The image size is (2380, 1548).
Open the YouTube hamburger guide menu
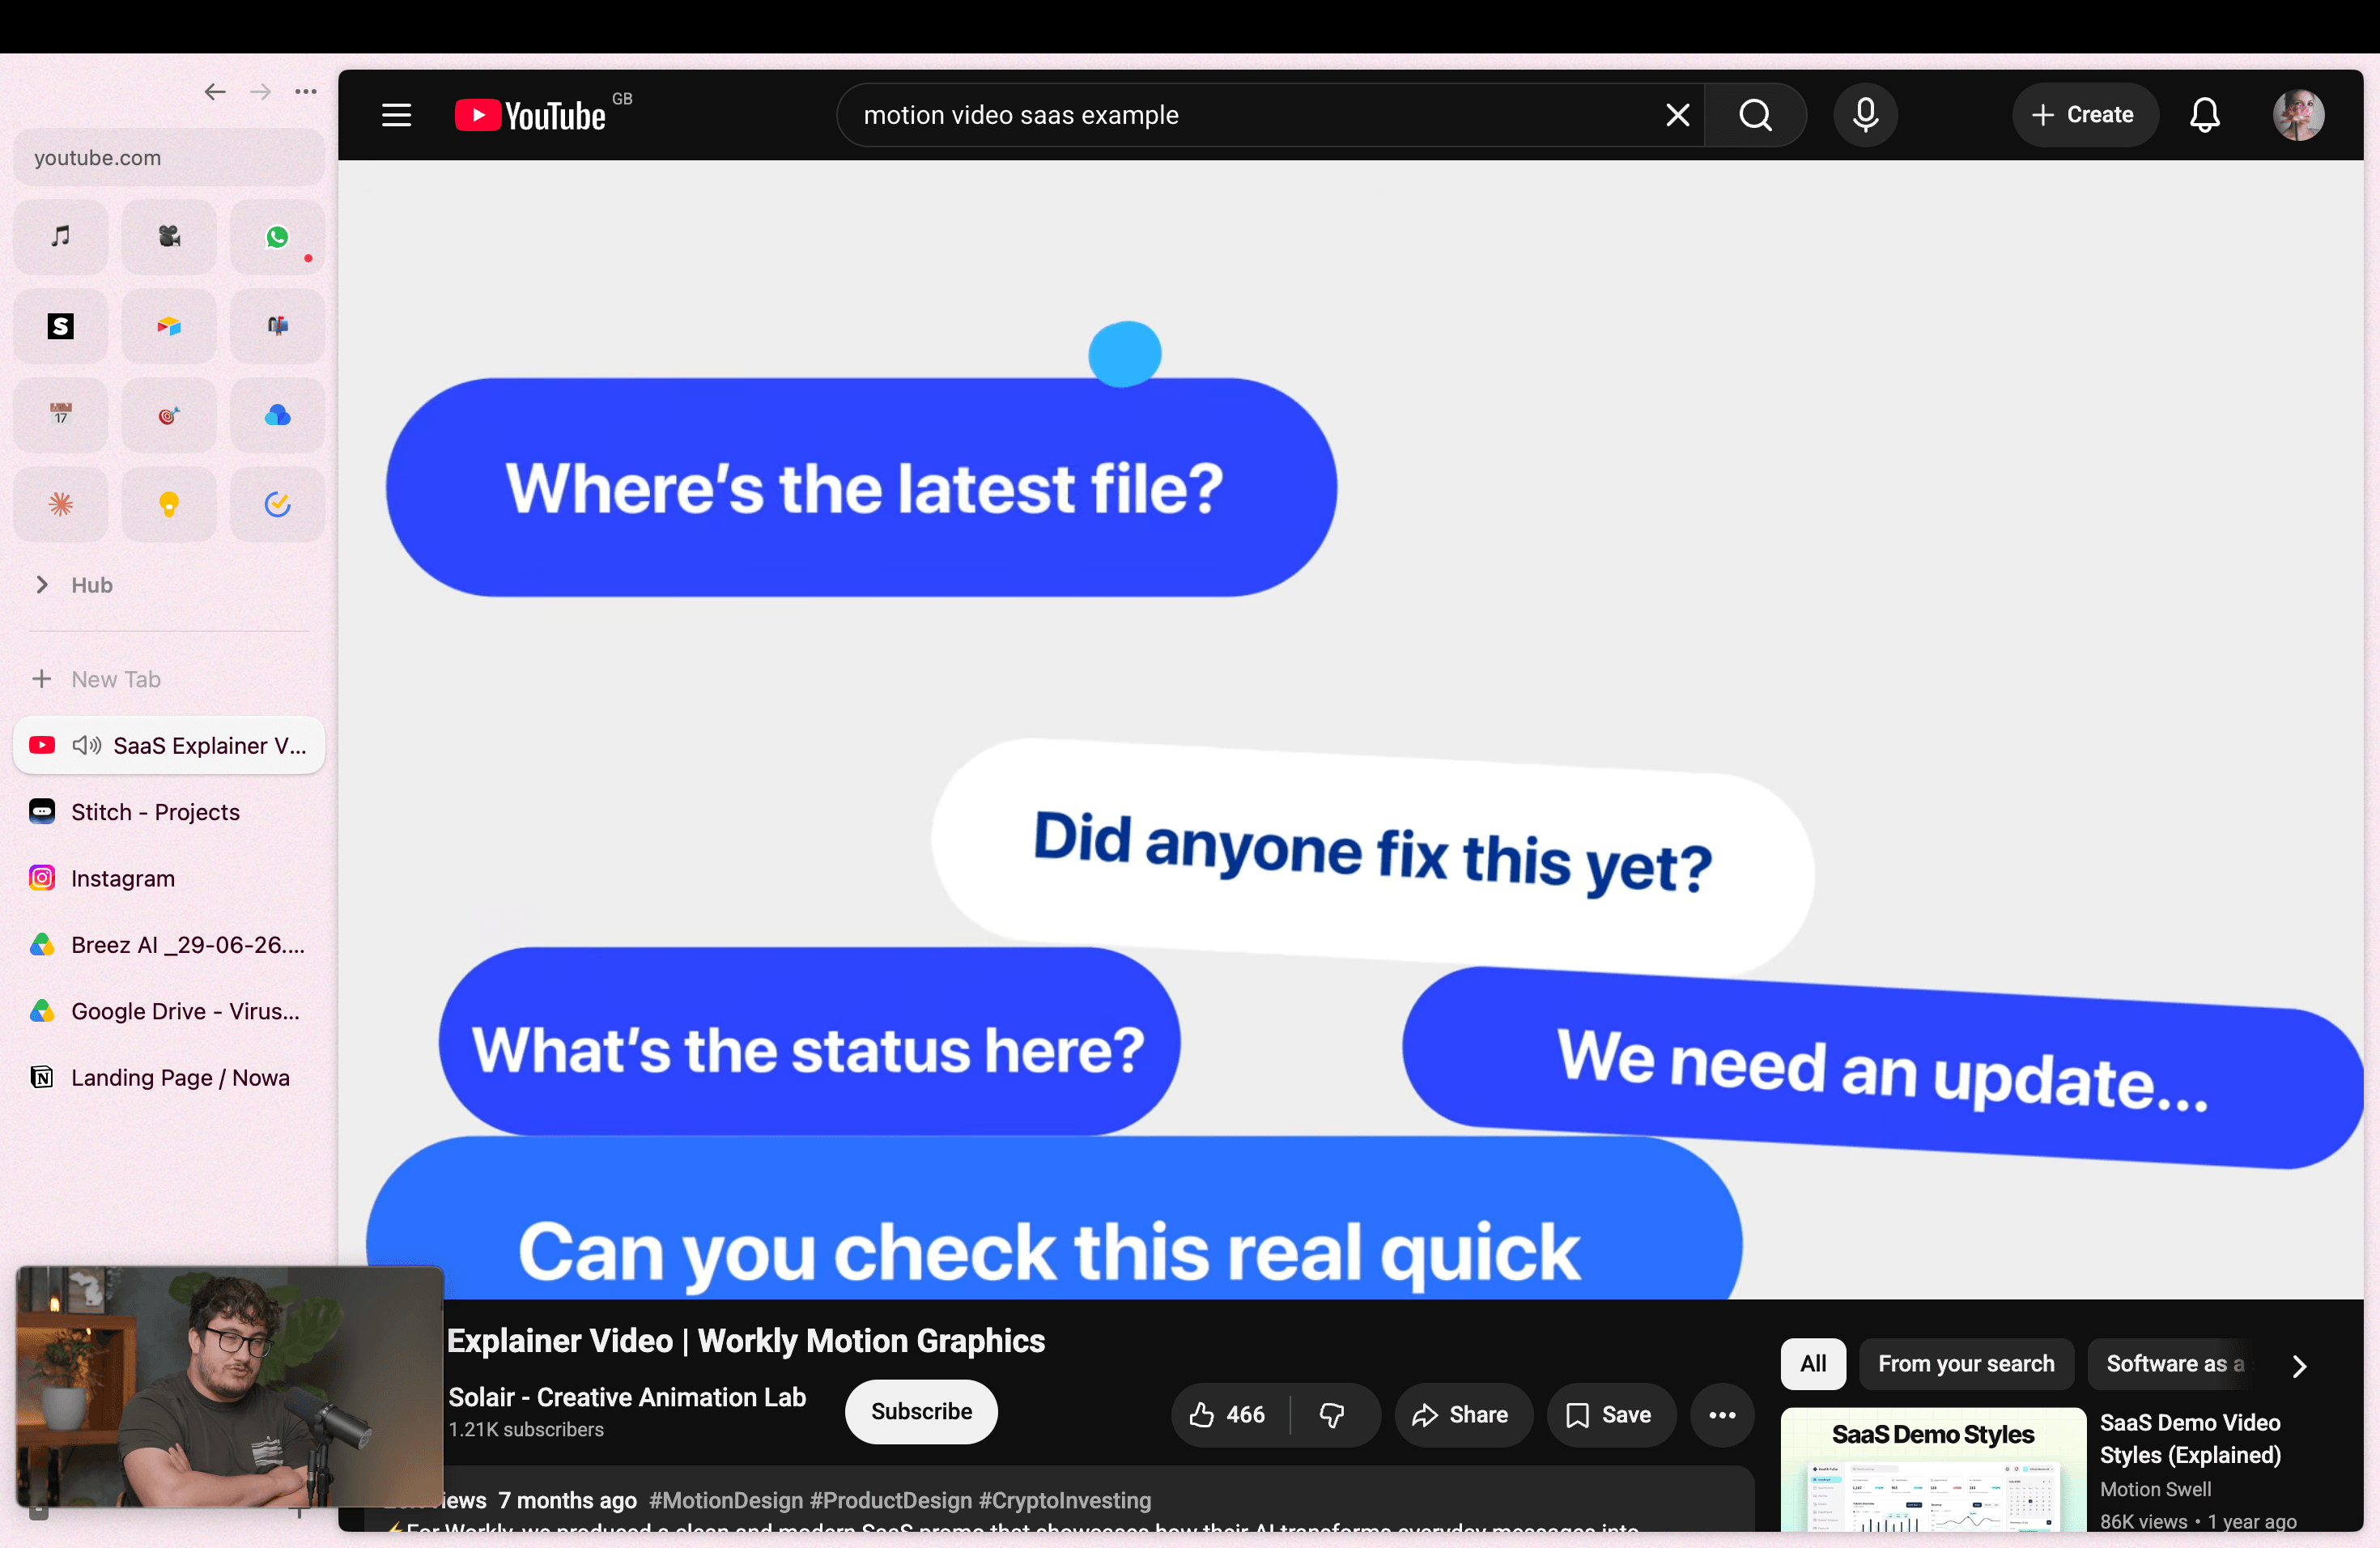point(396,115)
